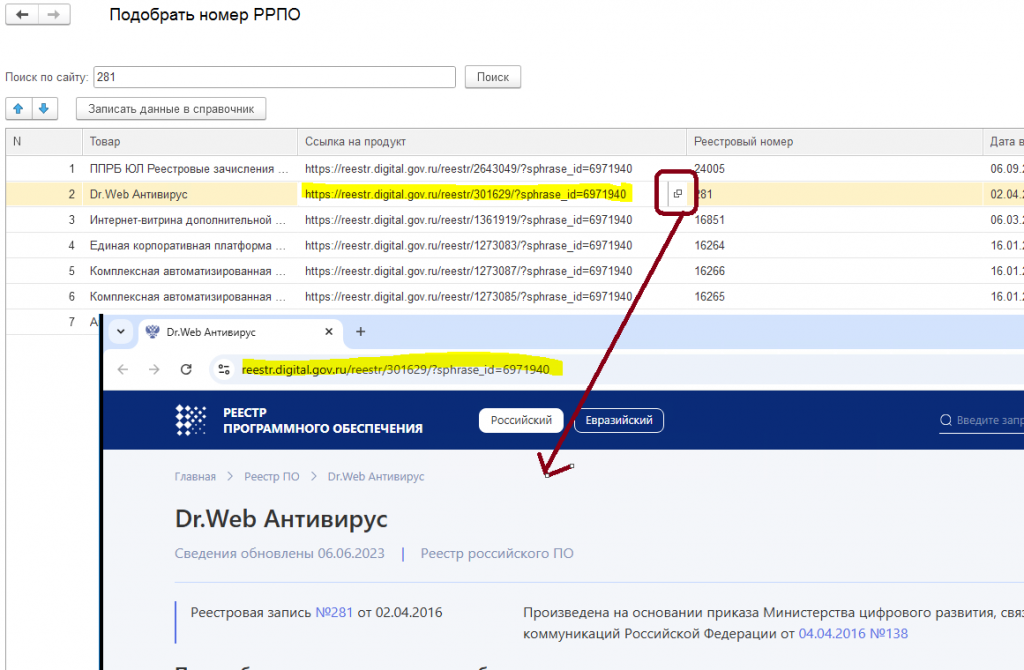1024x670 pixels.
Task: Open the 04.04.2016 №138 order link
Action: coord(853,633)
